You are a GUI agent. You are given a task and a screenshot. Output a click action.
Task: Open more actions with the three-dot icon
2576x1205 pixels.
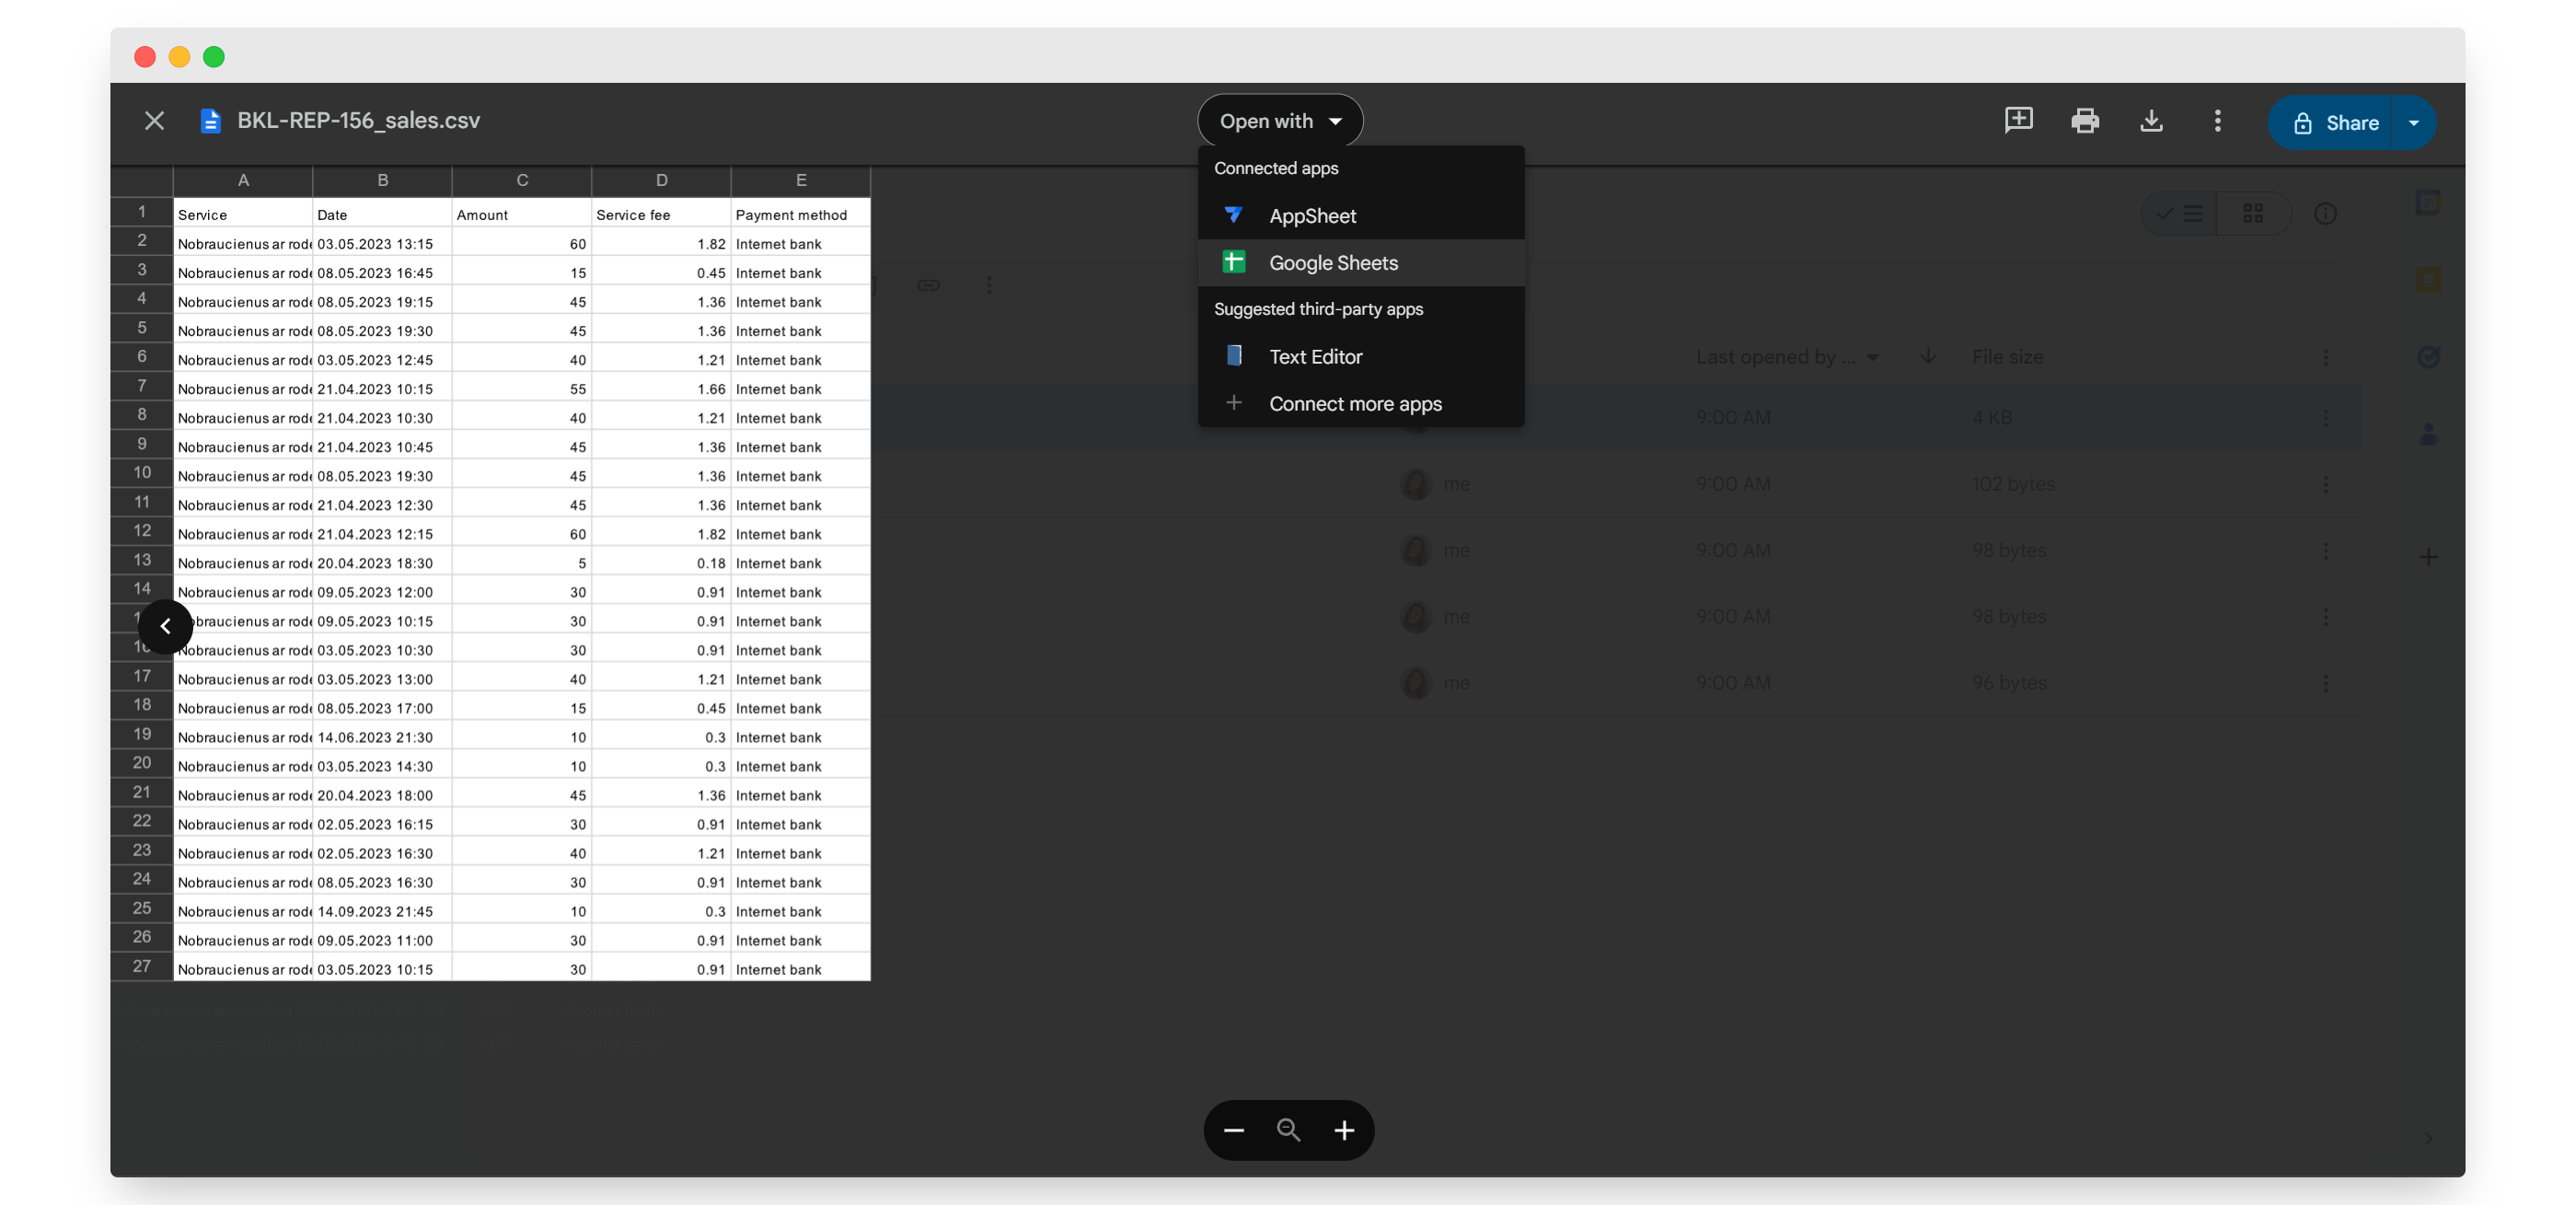pos(2217,121)
